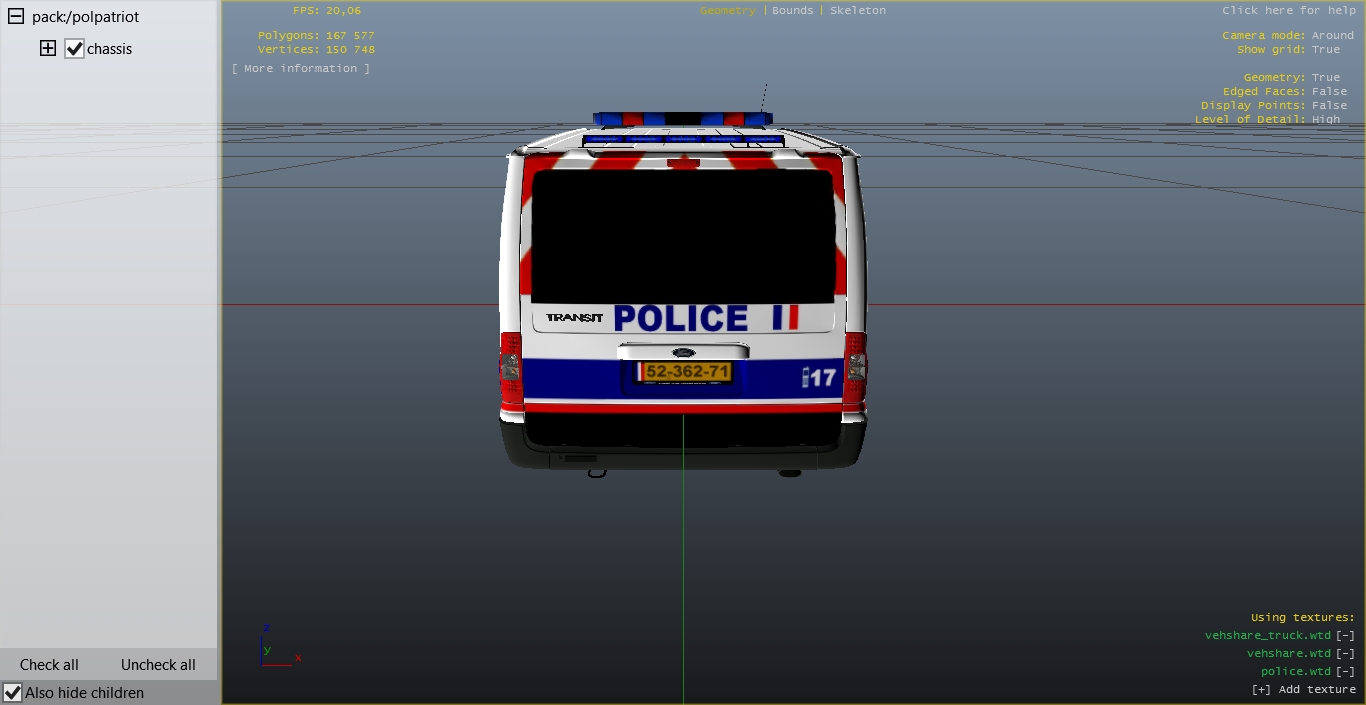This screenshot has height=705, width=1366.
Task: Expand the chassis tree node
Action: [48, 48]
